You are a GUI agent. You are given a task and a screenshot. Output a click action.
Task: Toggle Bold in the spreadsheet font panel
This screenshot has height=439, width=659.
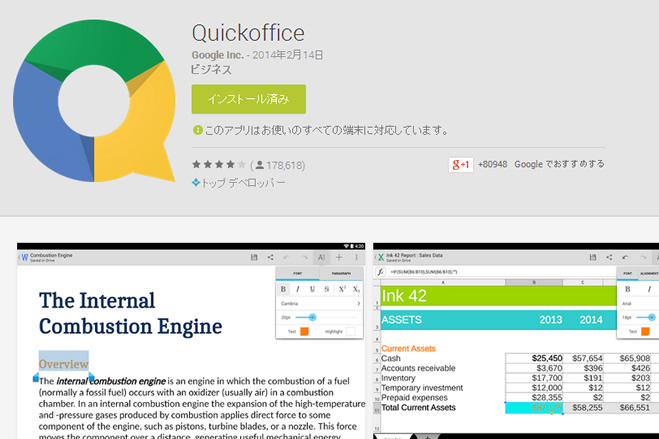[x=628, y=289]
